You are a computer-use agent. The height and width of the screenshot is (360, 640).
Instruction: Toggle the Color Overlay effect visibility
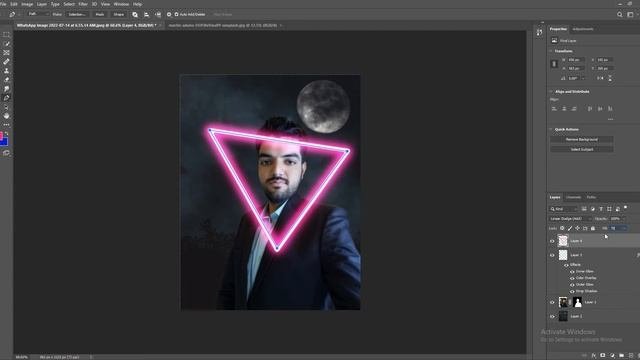(x=572, y=278)
